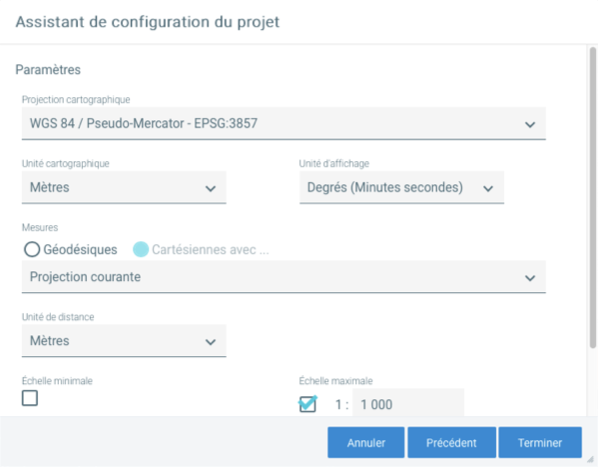The height and width of the screenshot is (467, 598).
Task: Expand the Unité de distance dropdown
Action: 124,341
